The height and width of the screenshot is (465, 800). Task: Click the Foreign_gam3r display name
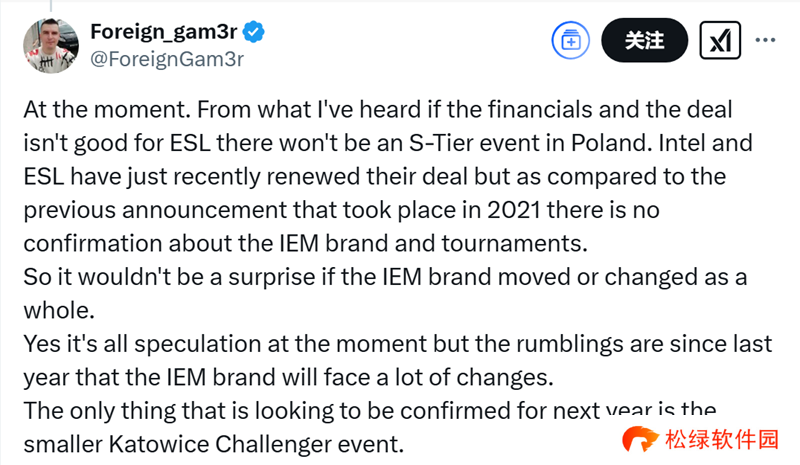coord(165,32)
